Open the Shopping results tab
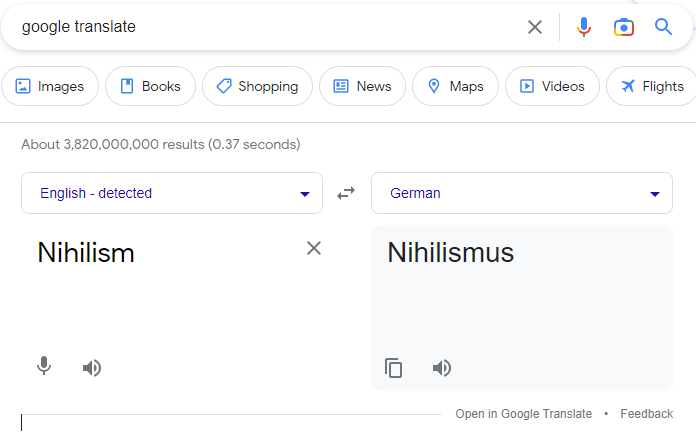 [x=257, y=86]
